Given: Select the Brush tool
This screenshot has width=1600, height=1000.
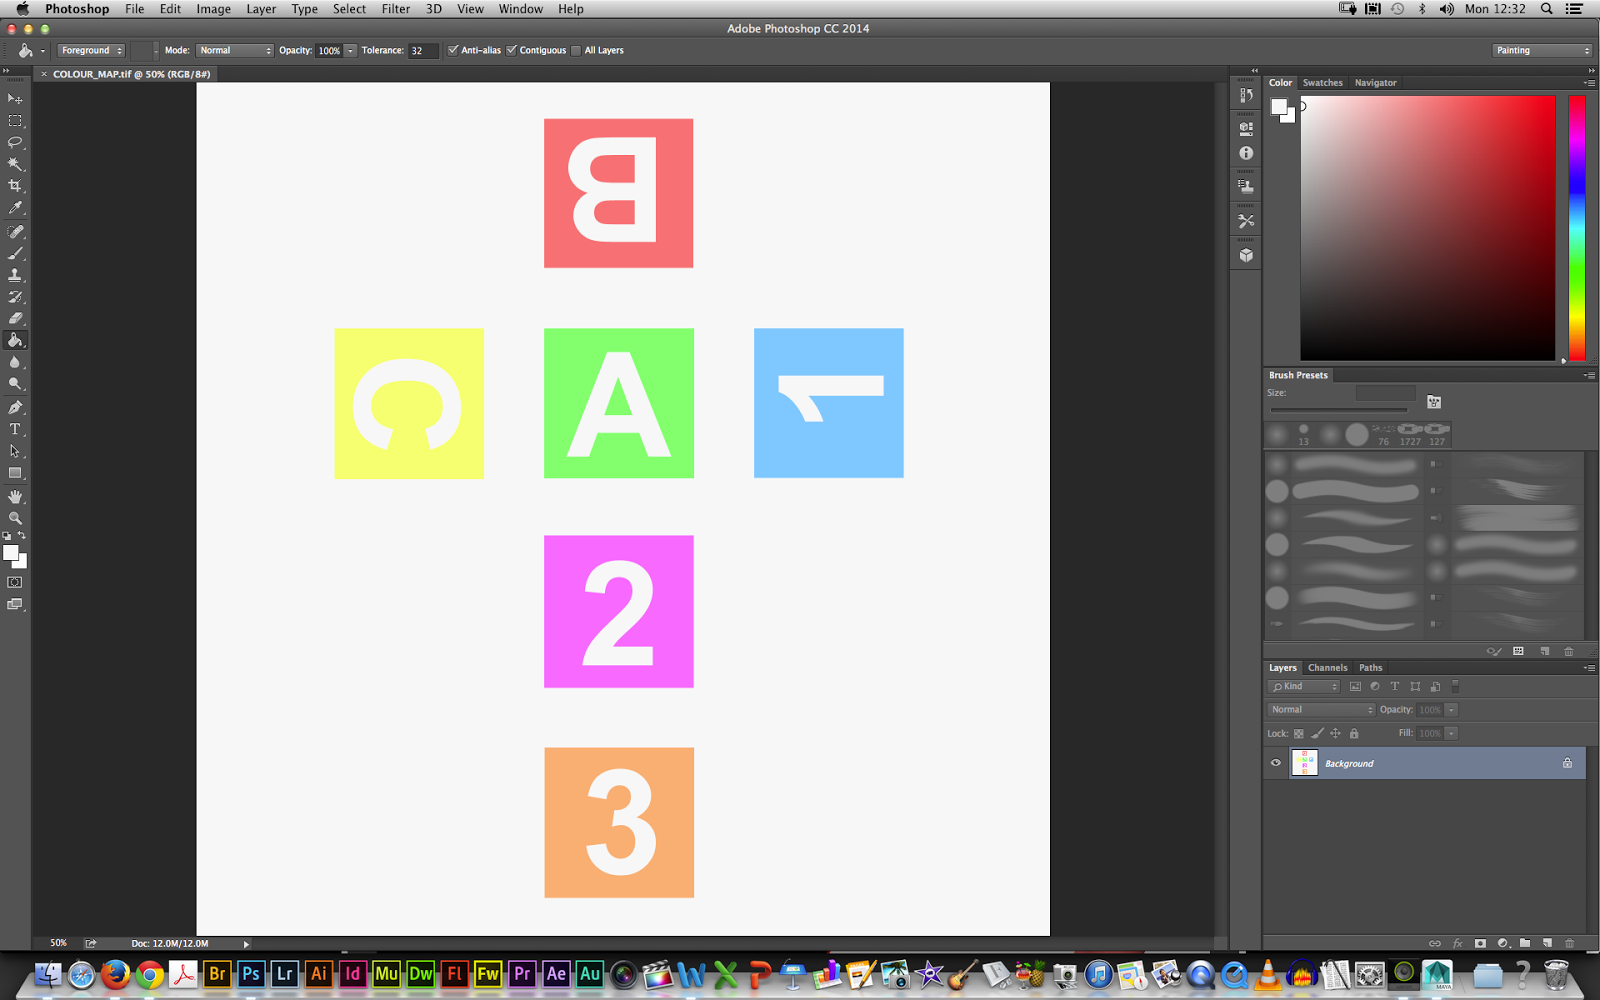Looking at the screenshot, I should pos(15,254).
